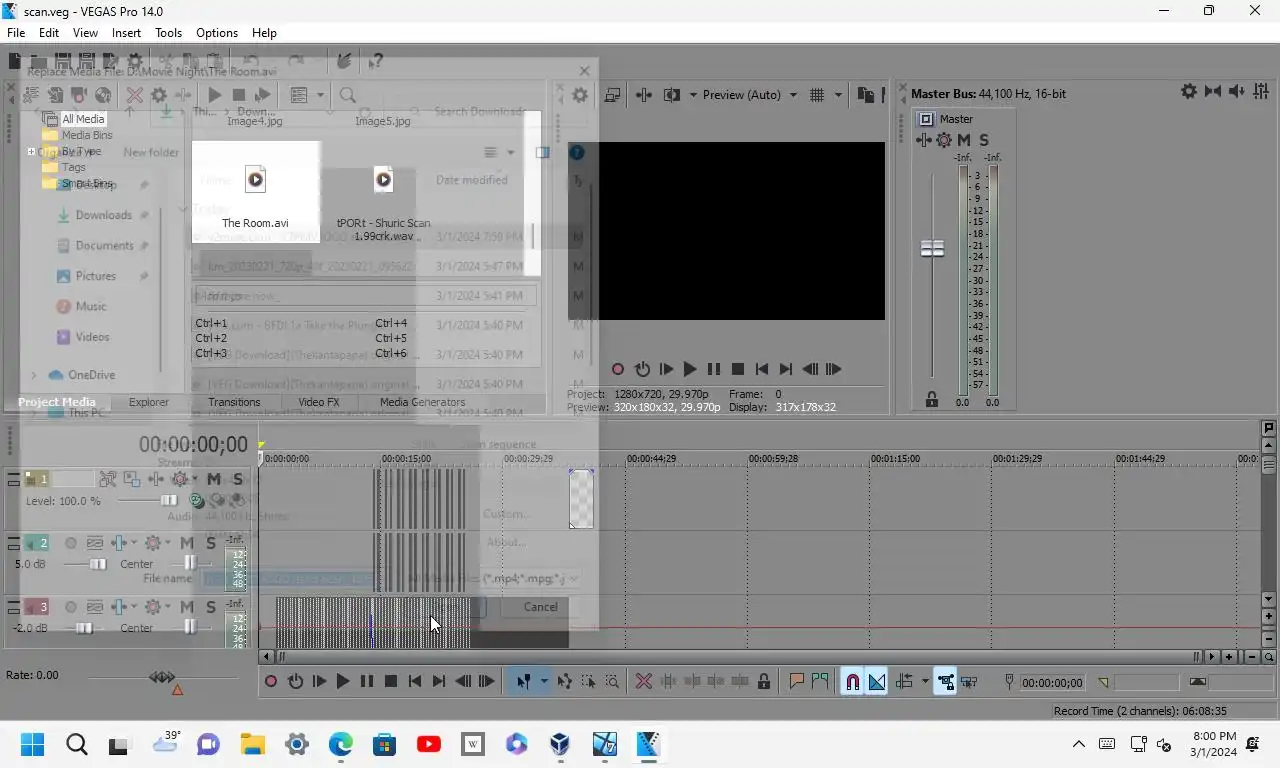The width and height of the screenshot is (1280, 768).
Task: Switch to the Video FX tab
Action: coord(319,402)
